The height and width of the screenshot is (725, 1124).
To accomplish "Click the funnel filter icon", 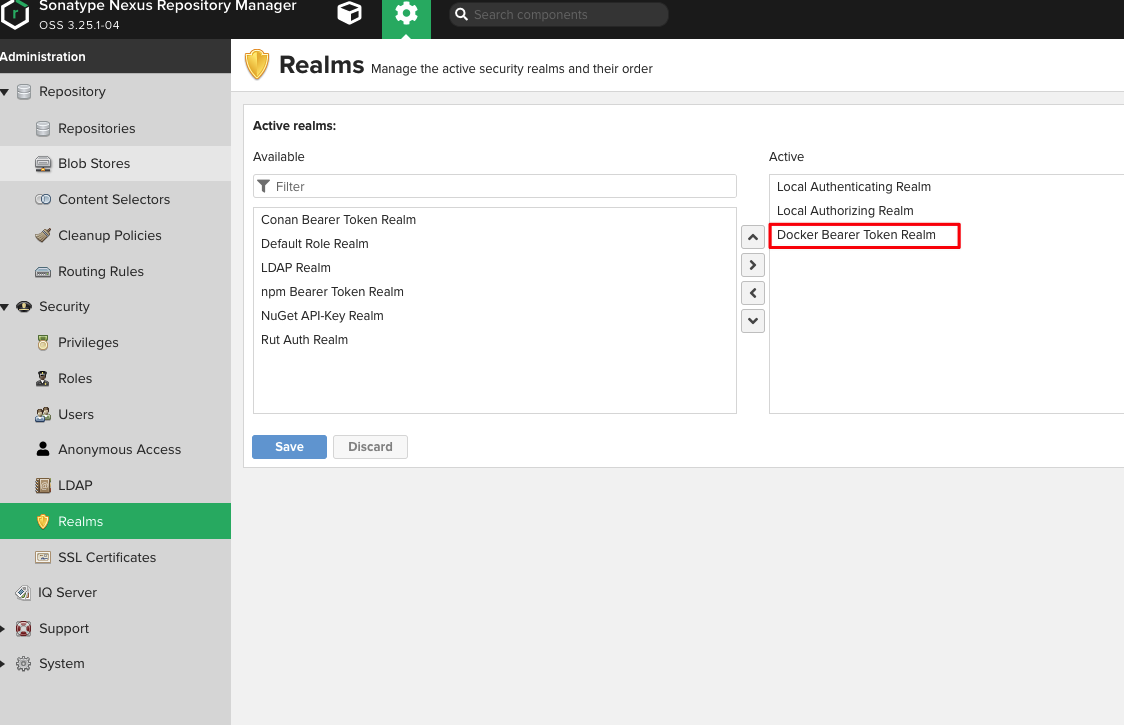I will click(264, 186).
